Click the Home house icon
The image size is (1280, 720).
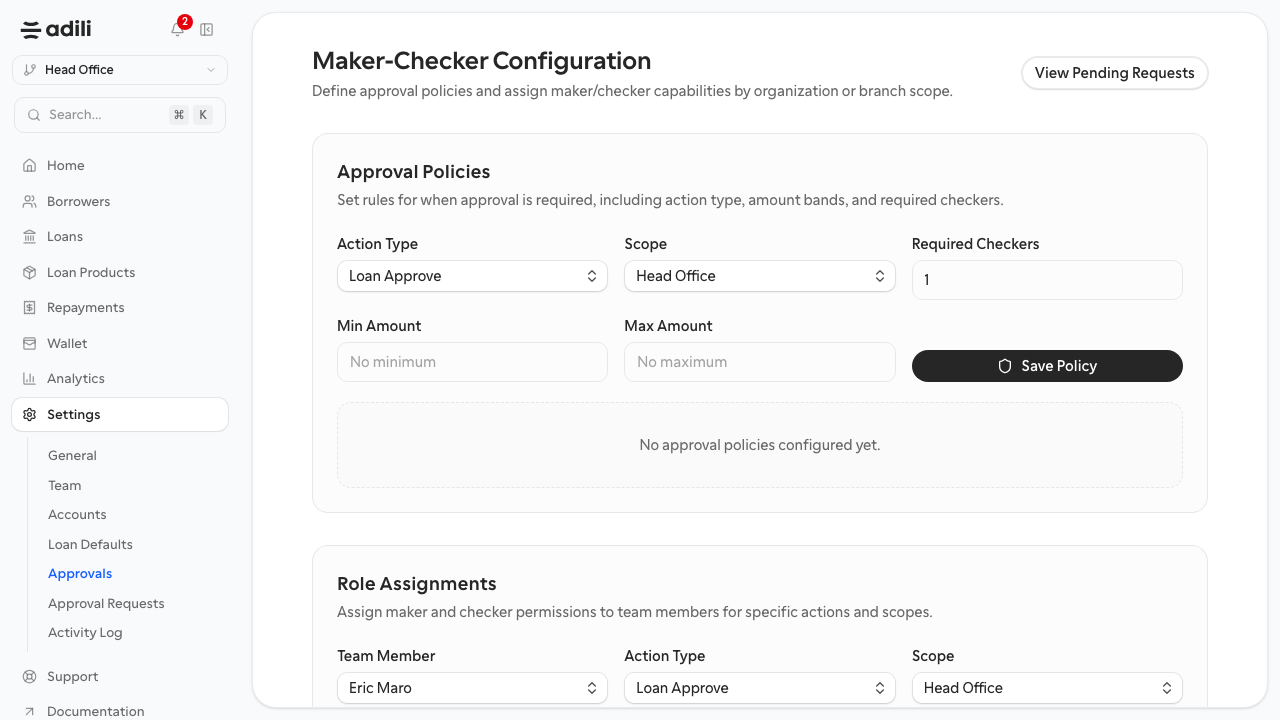click(30, 166)
